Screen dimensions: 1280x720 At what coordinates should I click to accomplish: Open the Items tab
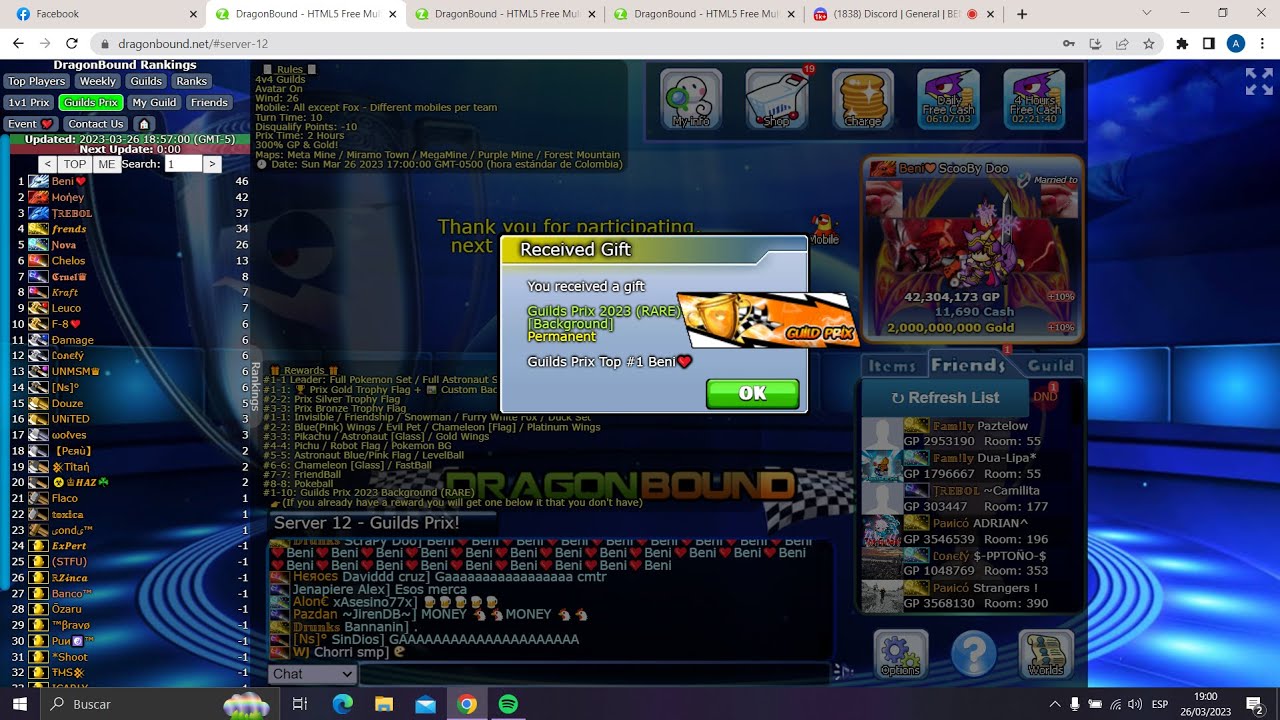click(892, 366)
